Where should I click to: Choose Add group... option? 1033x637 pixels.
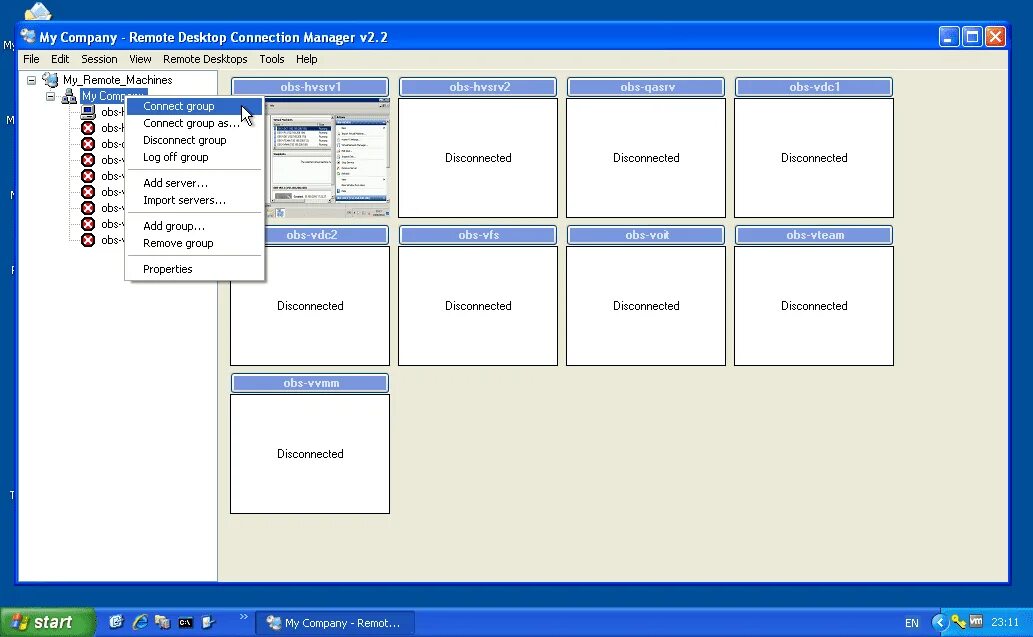tap(194, 226)
